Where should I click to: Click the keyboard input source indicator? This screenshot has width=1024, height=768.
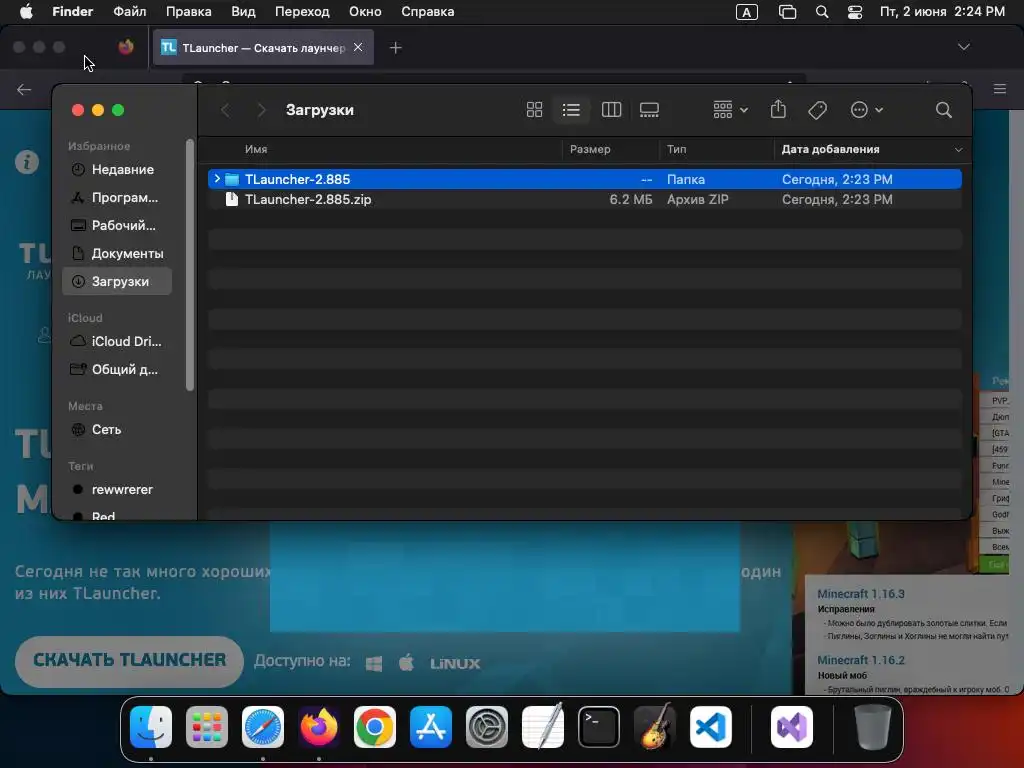746,12
